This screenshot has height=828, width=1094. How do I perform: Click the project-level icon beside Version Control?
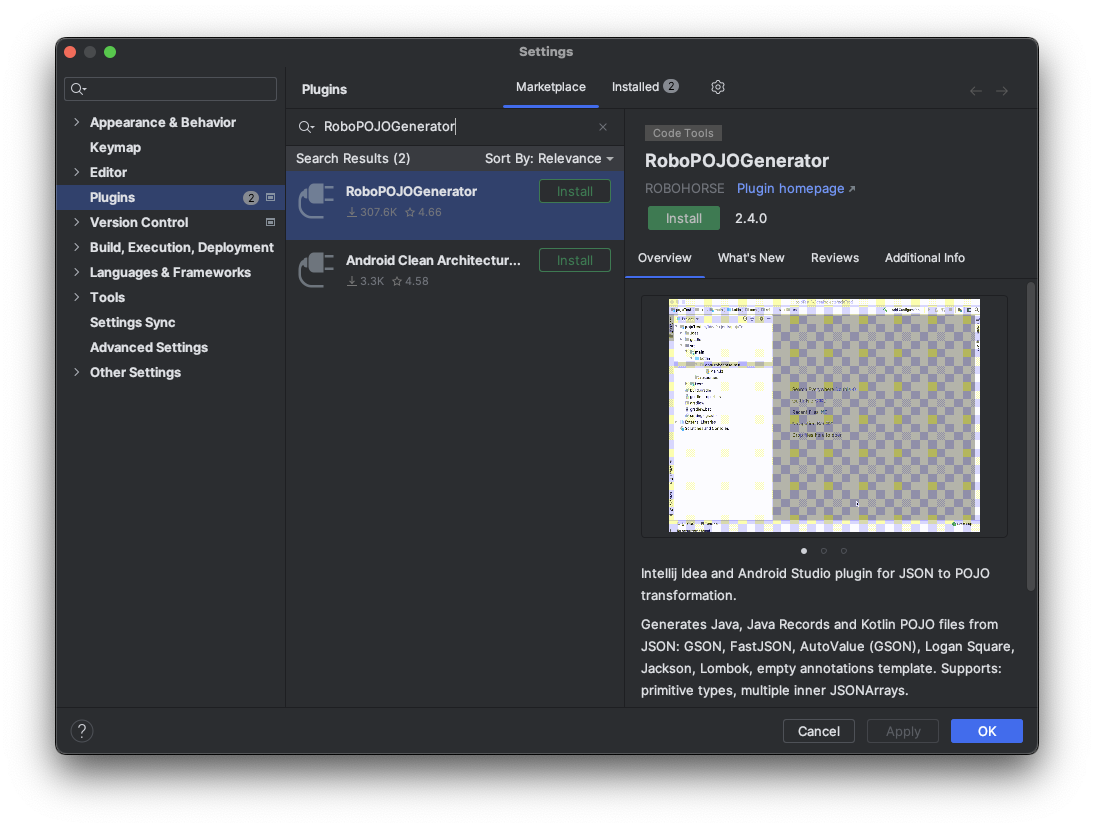click(x=271, y=223)
